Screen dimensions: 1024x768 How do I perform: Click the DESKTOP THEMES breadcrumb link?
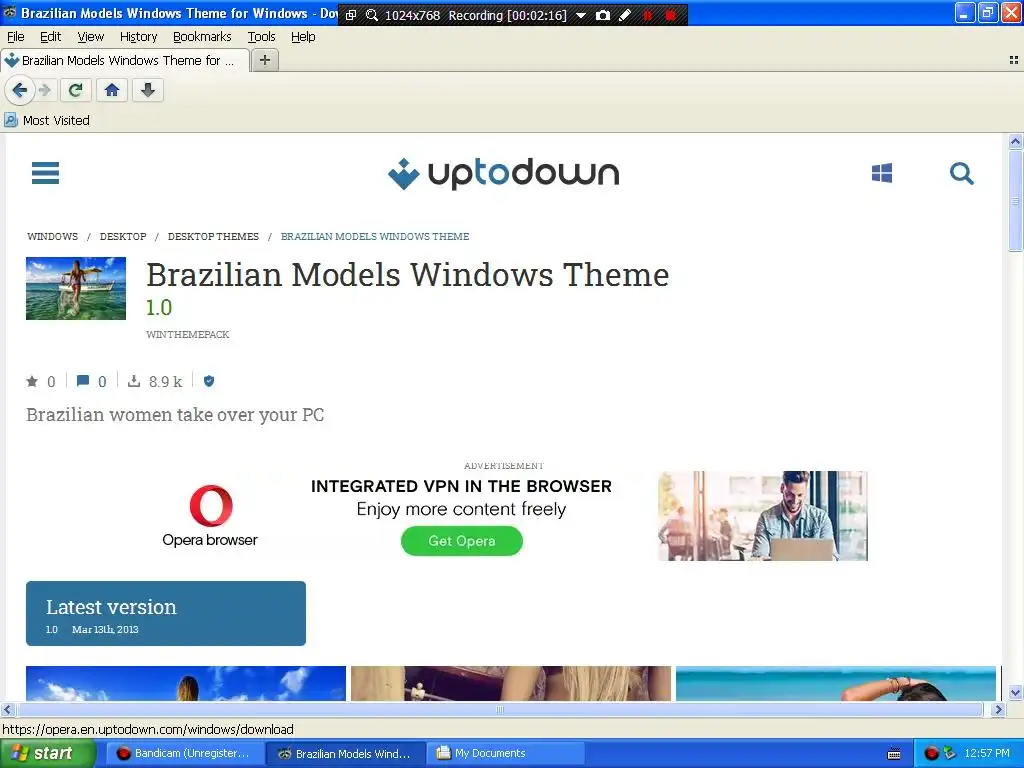point(213,236)
